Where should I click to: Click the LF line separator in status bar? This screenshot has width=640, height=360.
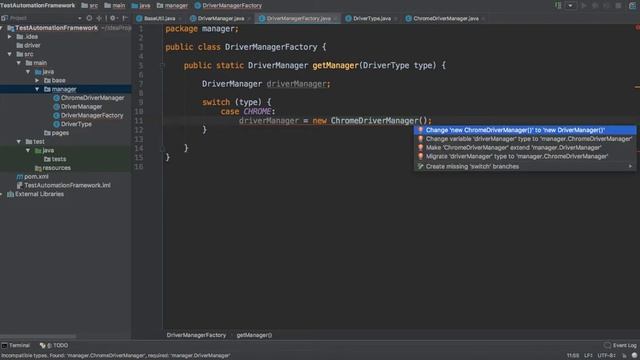(588, 356)
